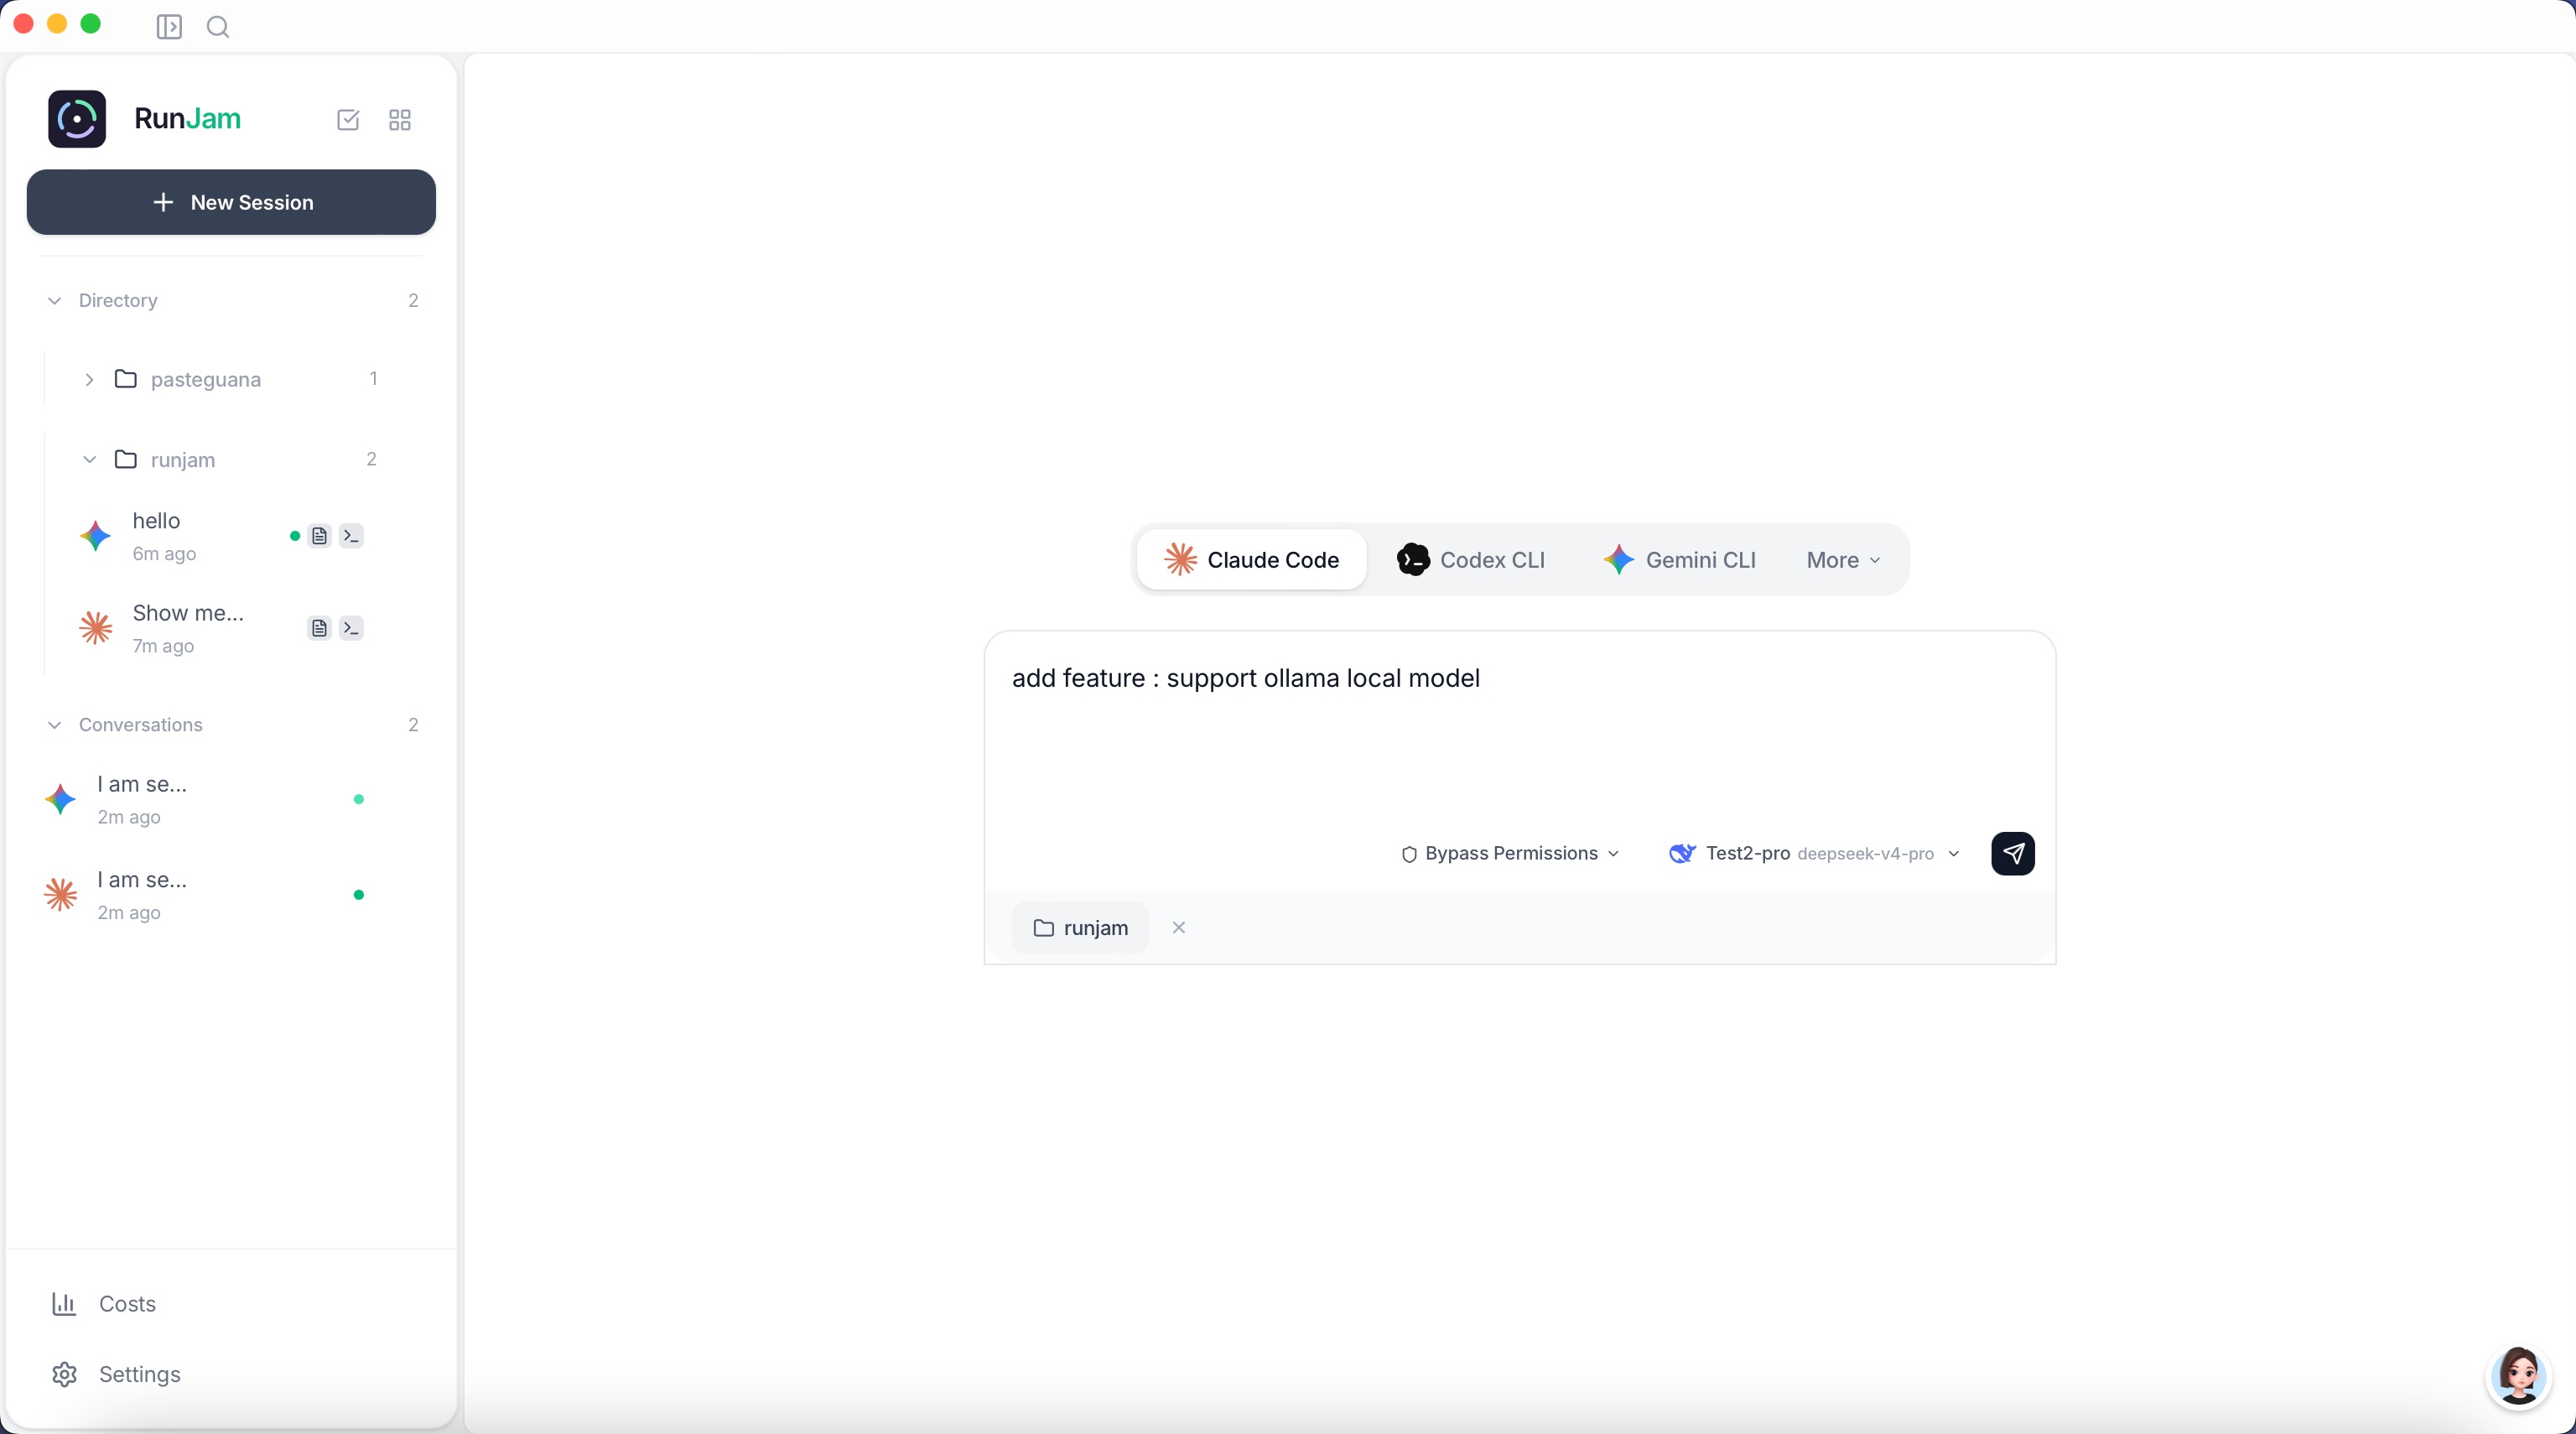Click the Settings gear icon
The width and height of the screenshot is (2576, 1434).
pyautogui.click(x=64, y=1374)
